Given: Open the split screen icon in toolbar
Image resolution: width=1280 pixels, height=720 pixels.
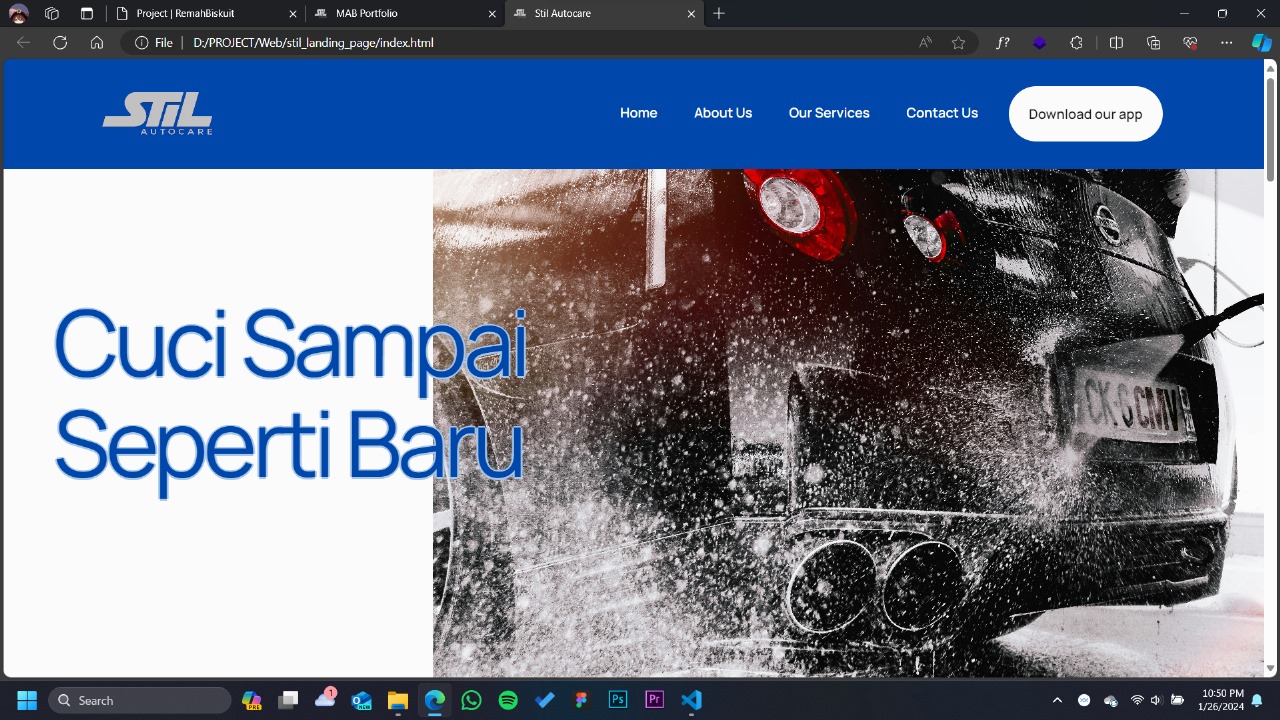Looking at the screenshot, I should pos(1116,43).
